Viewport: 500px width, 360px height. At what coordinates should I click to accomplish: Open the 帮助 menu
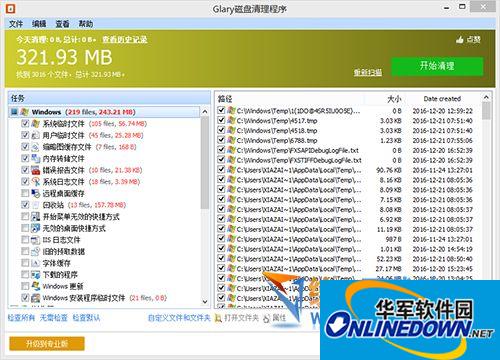[86, 24]
